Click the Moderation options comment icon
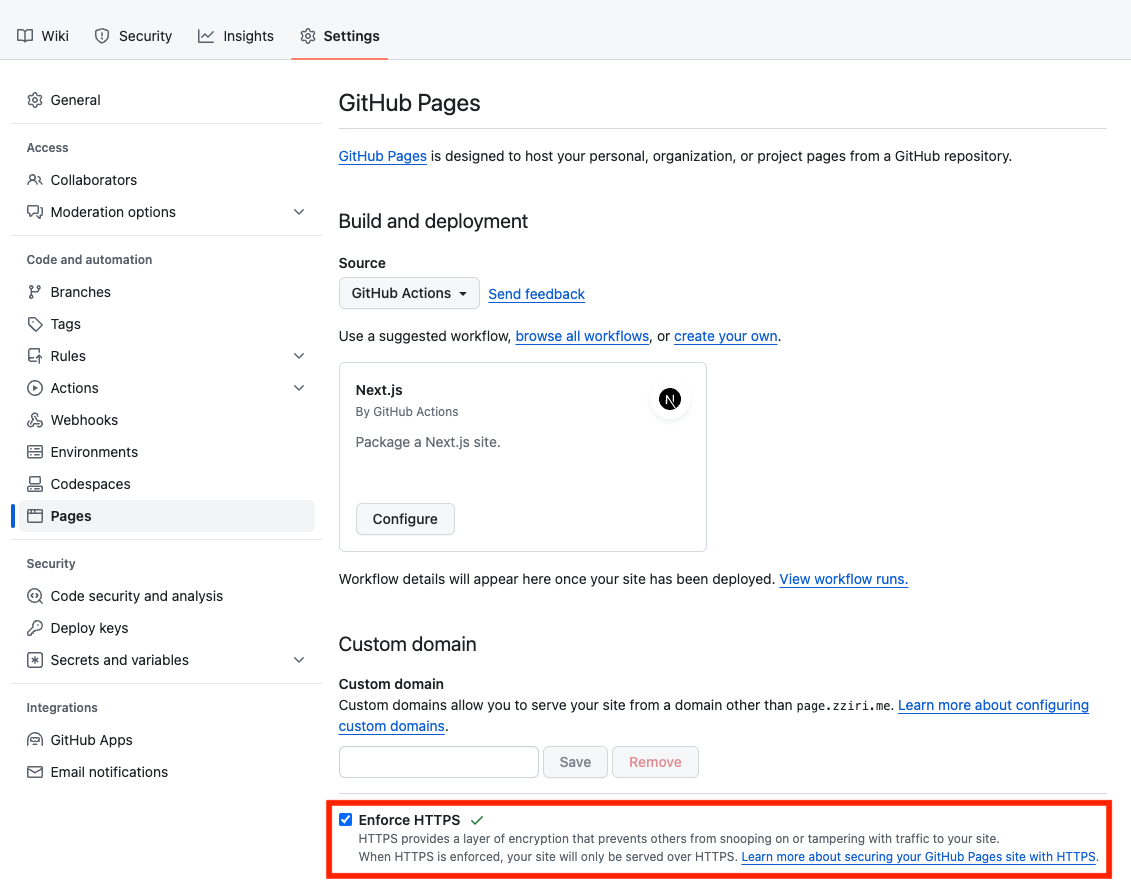1131x893 pixels. coord(35,212)
